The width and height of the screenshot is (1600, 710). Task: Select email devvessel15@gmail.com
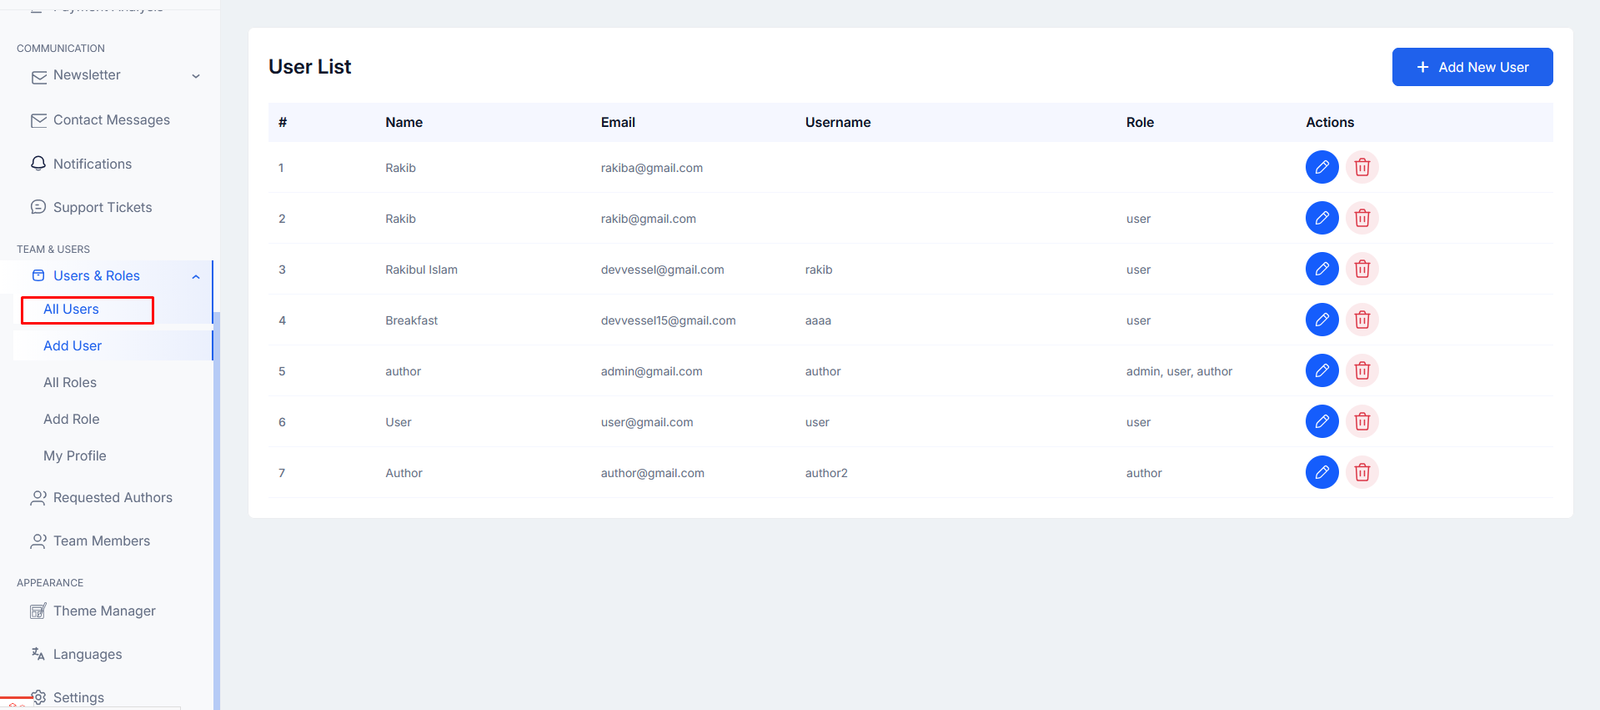click(668, 321)
